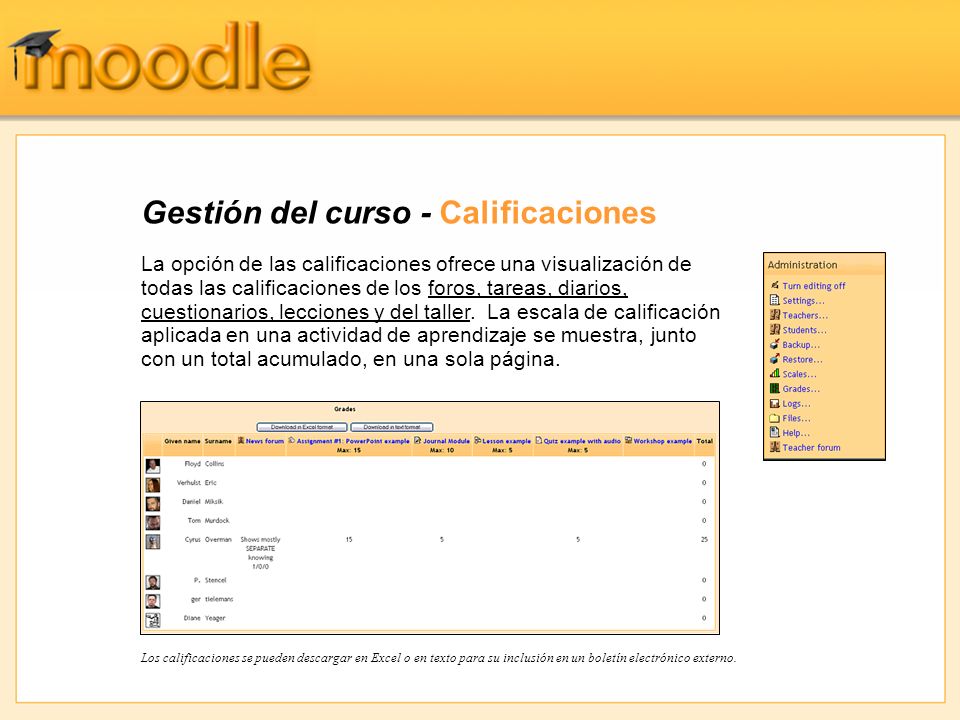Click Cyrus Overman's total of 25
Viewport: 960px width, 720px height.
coord(704,539)
